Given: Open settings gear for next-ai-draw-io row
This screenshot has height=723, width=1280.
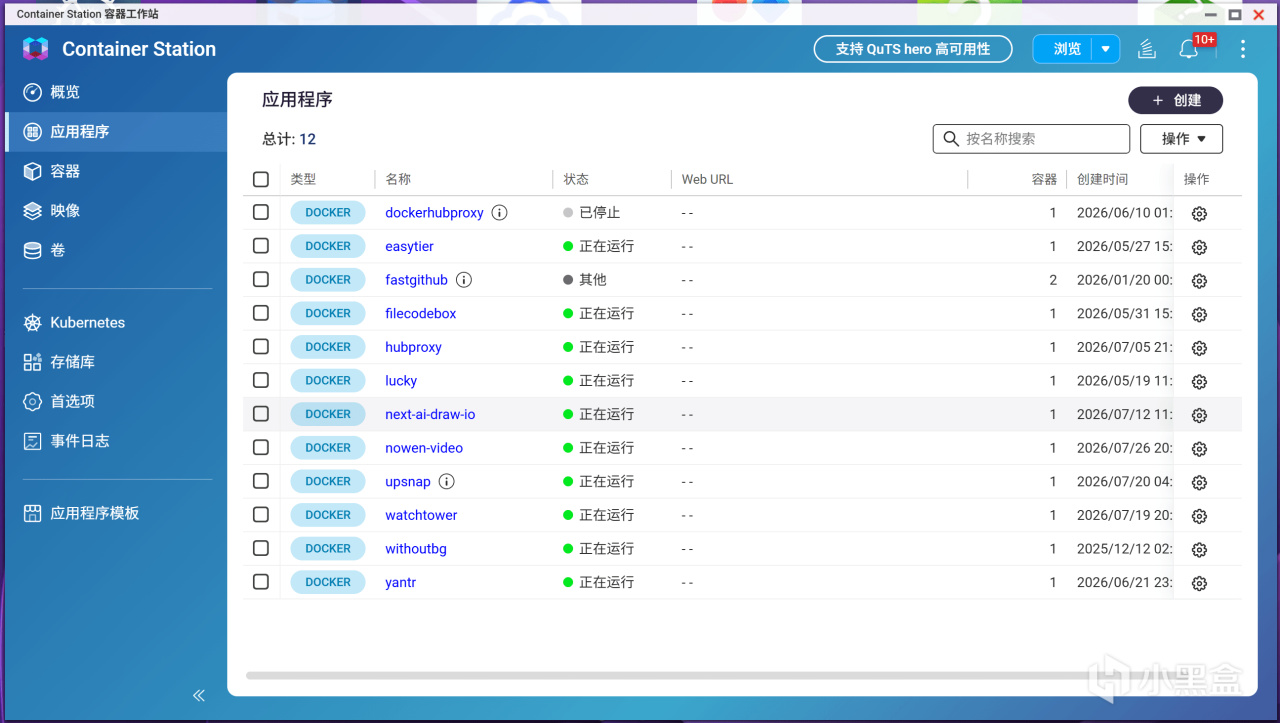Looking at the screenshot, I should (x=1199, y=415).
